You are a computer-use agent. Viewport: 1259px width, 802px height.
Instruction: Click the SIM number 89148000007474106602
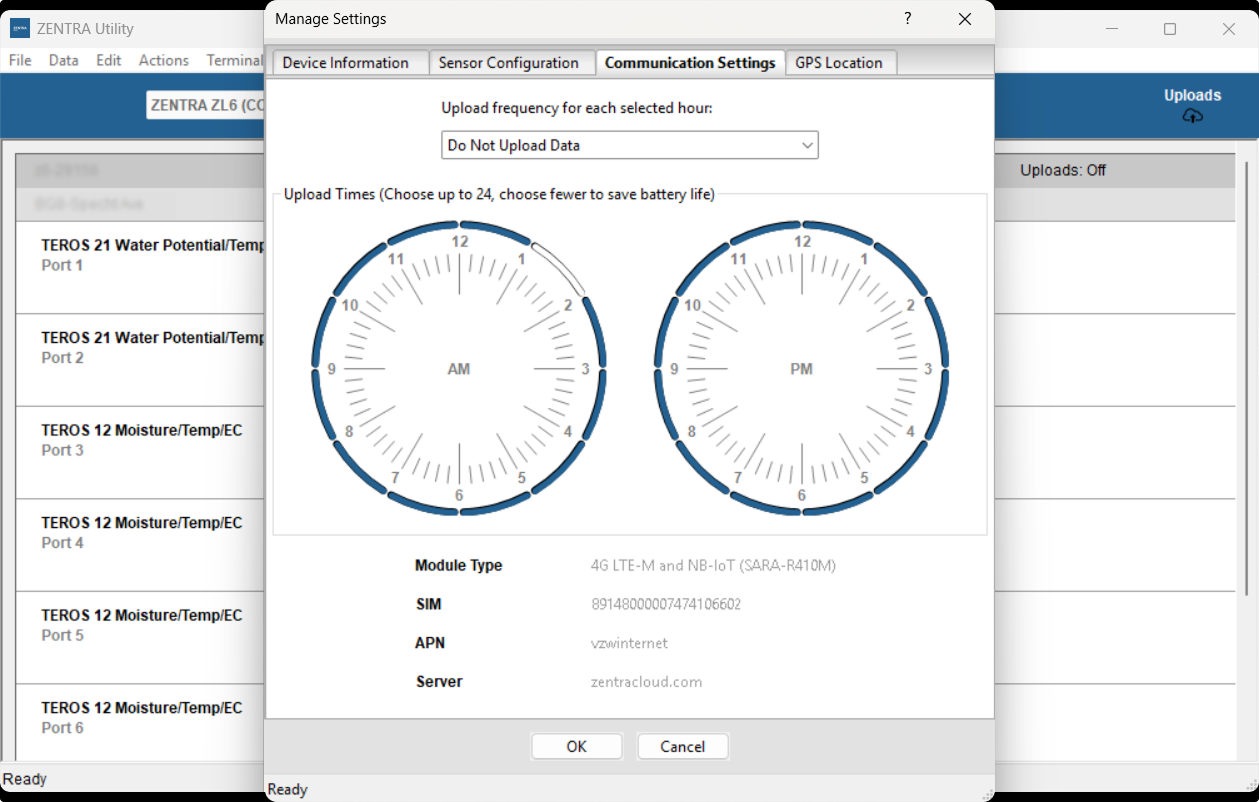pyautogui.click(x=666, y=604)
